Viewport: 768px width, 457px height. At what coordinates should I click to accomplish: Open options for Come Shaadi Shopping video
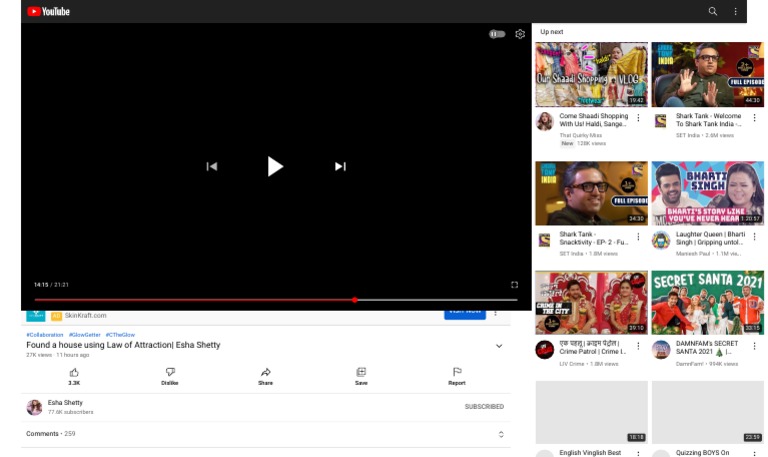(638, 118)
